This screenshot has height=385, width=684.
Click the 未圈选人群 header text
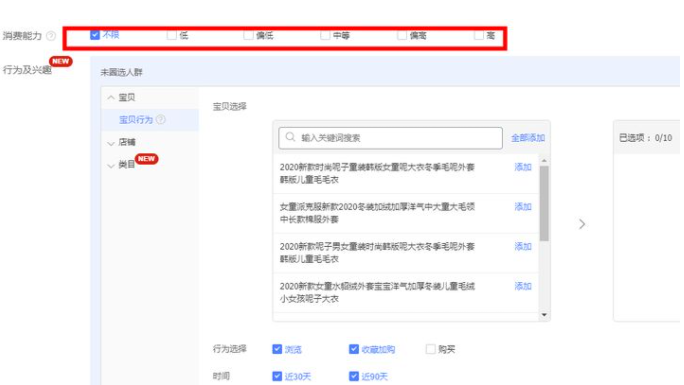click(121, 72)
